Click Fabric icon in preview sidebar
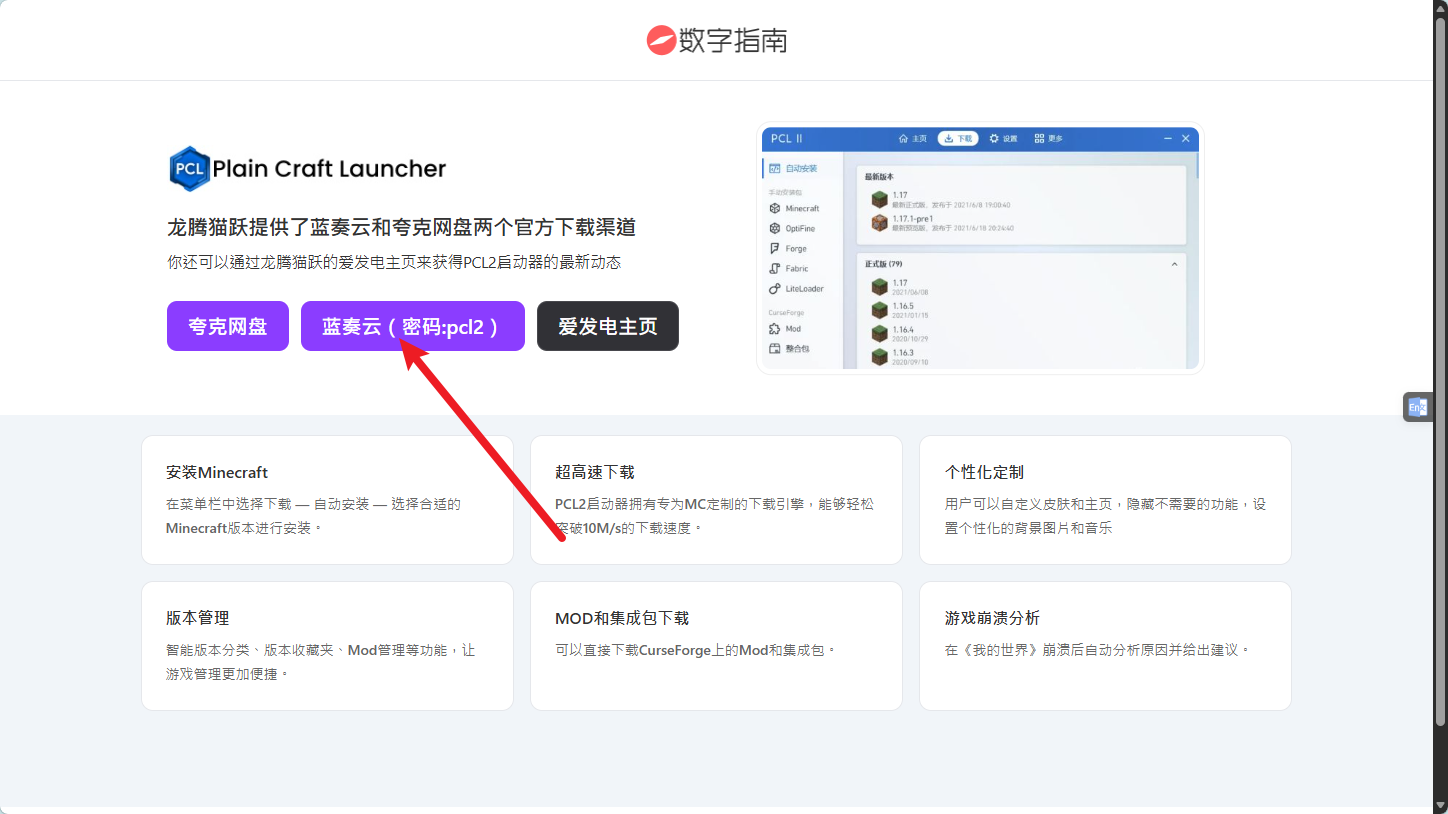 click(x=775, y=268)
